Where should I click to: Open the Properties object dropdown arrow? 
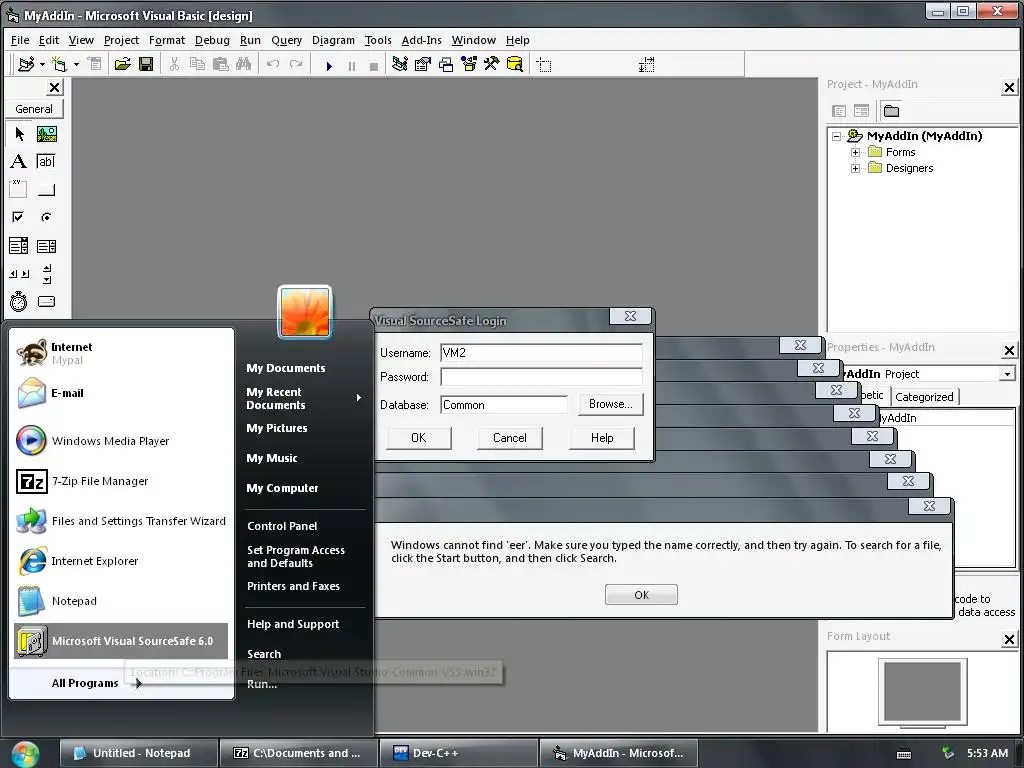(1007, 374)
